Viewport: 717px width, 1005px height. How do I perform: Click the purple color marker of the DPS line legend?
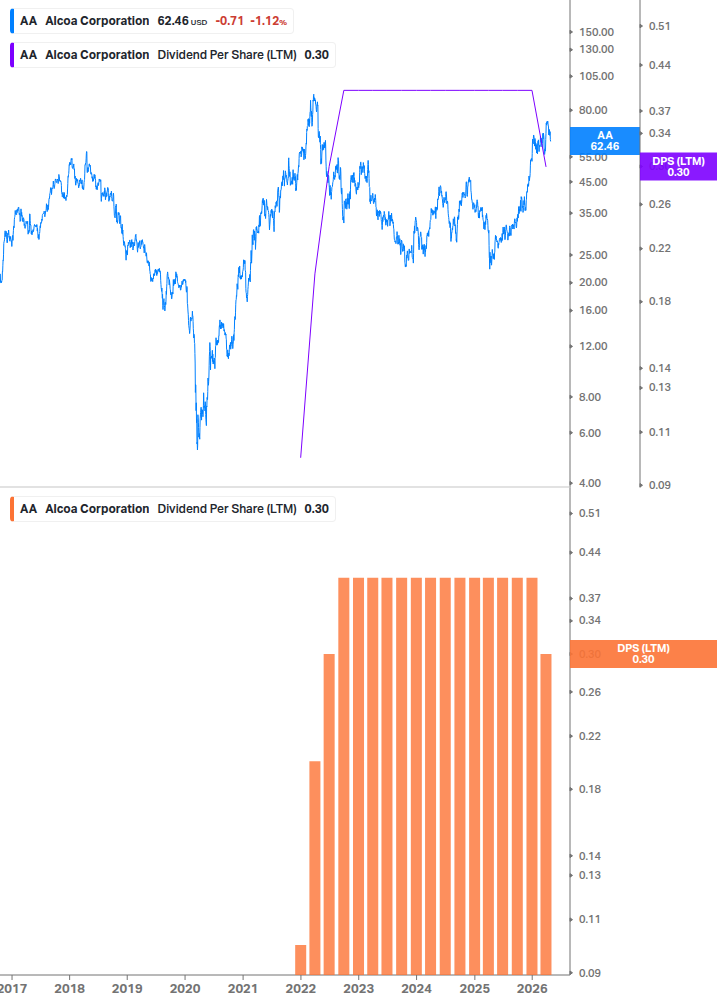(12, 55)
